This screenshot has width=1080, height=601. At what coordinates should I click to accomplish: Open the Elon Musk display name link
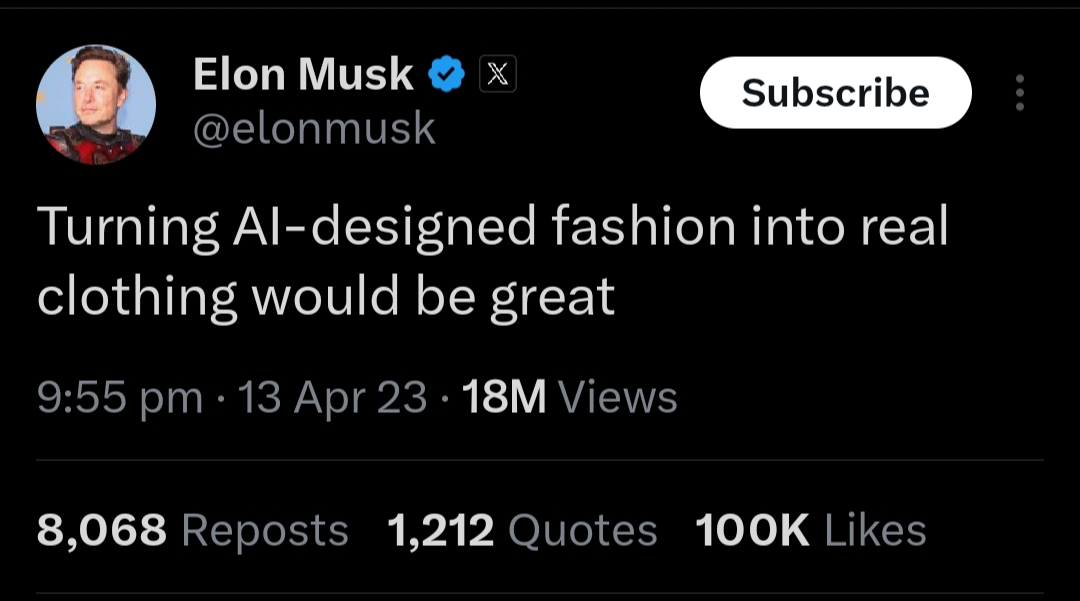[302, 74]
